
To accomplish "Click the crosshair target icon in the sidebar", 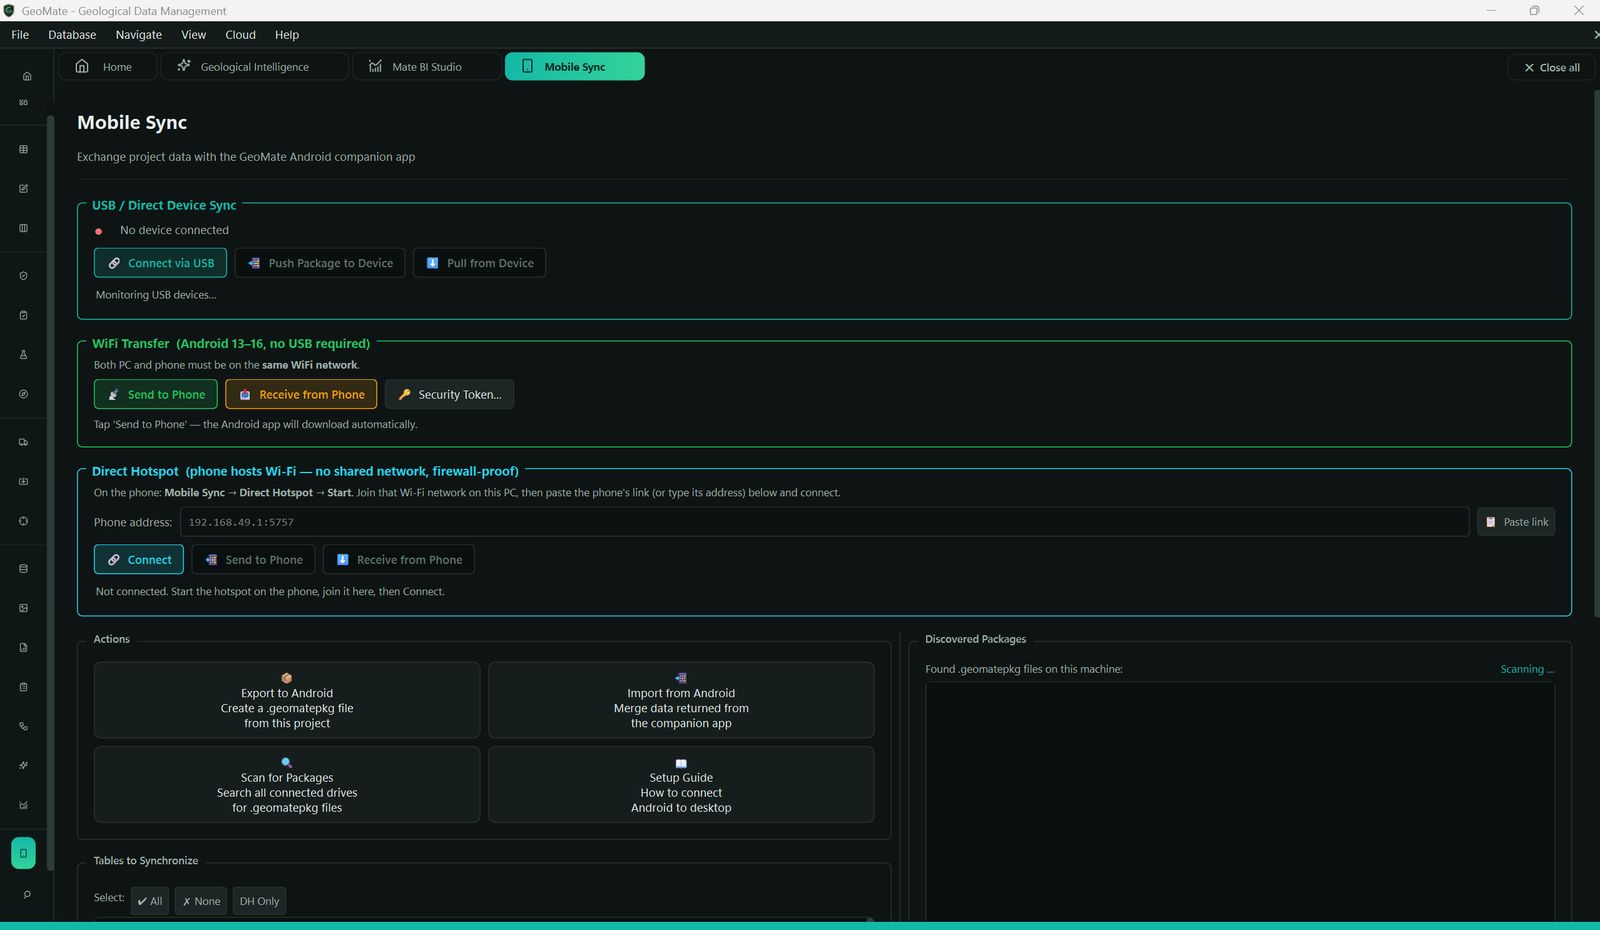I will pyautogui.click(x=23, y=521).
